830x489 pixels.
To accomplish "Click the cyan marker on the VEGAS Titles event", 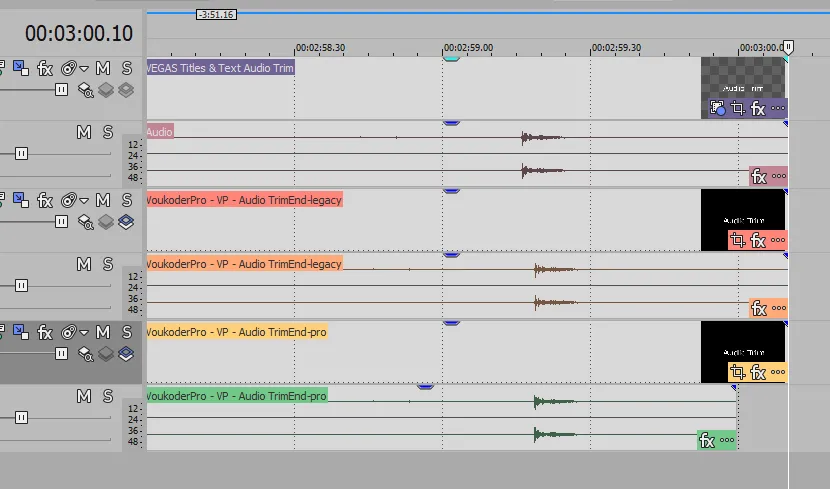I will [451, 59].
